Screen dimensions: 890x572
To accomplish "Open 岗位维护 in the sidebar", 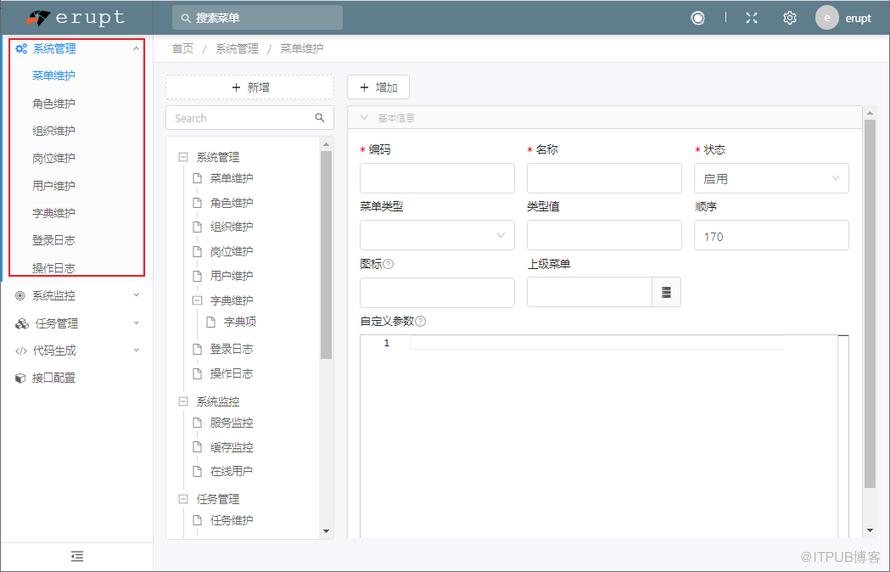I will pyautogui.click(x=53, y=158).
